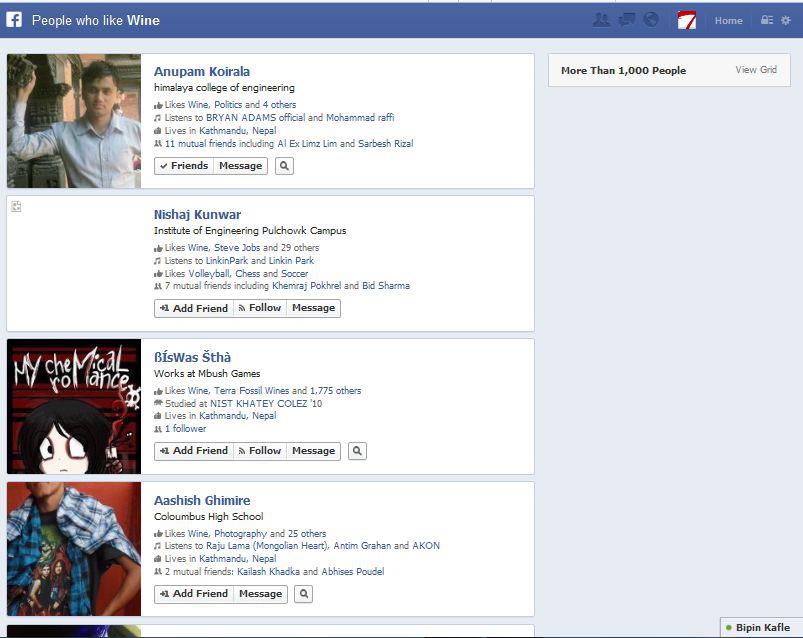
Task: Switch to View Grid layout
Action: (x=756, y=70)
